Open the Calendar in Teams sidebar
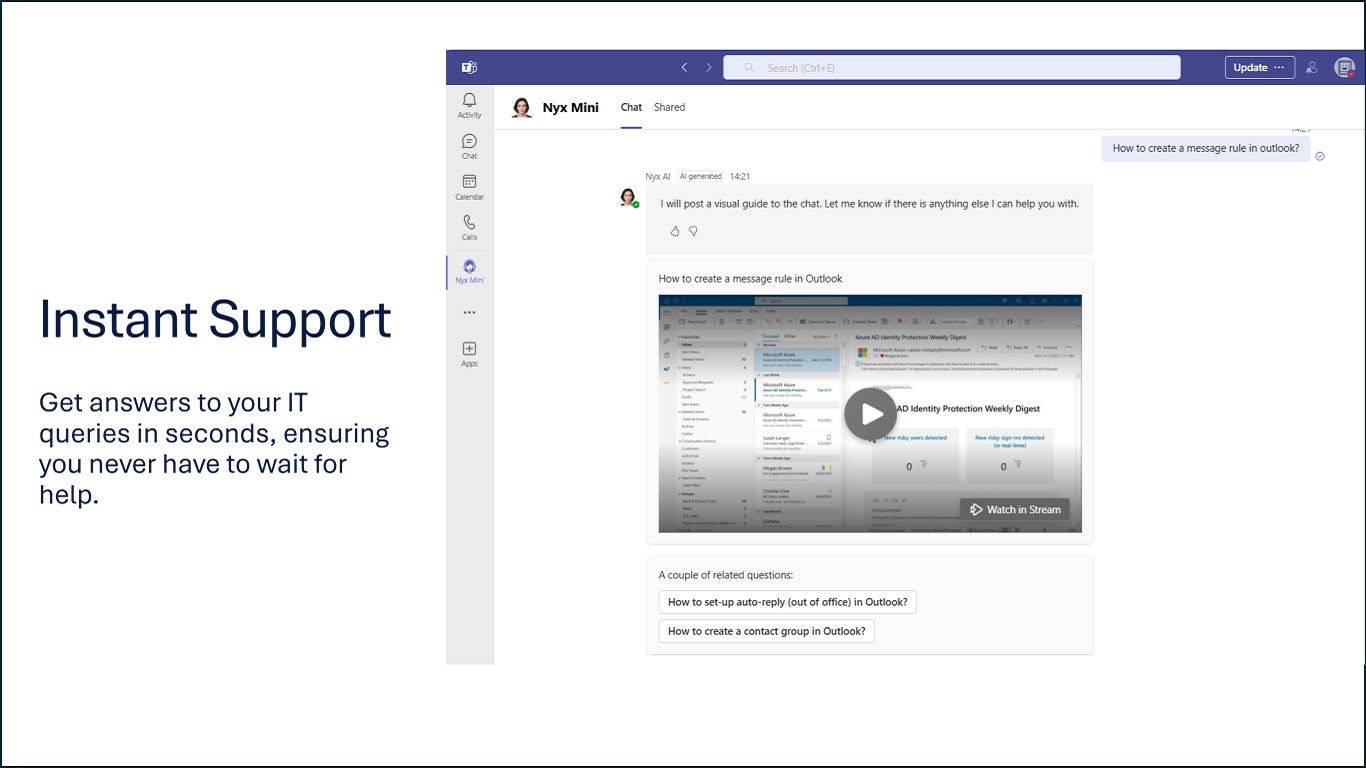The width and height of the screenshot is (1366, 768). pyautogui.click(x=469, y=187)
